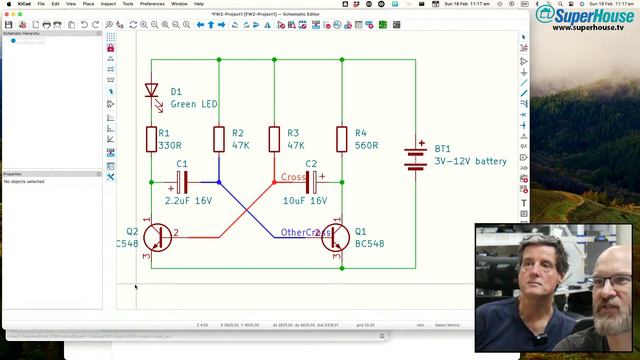Close the Schematic Hierarchy panel
The image size is (640, 360).
[99, 33]
